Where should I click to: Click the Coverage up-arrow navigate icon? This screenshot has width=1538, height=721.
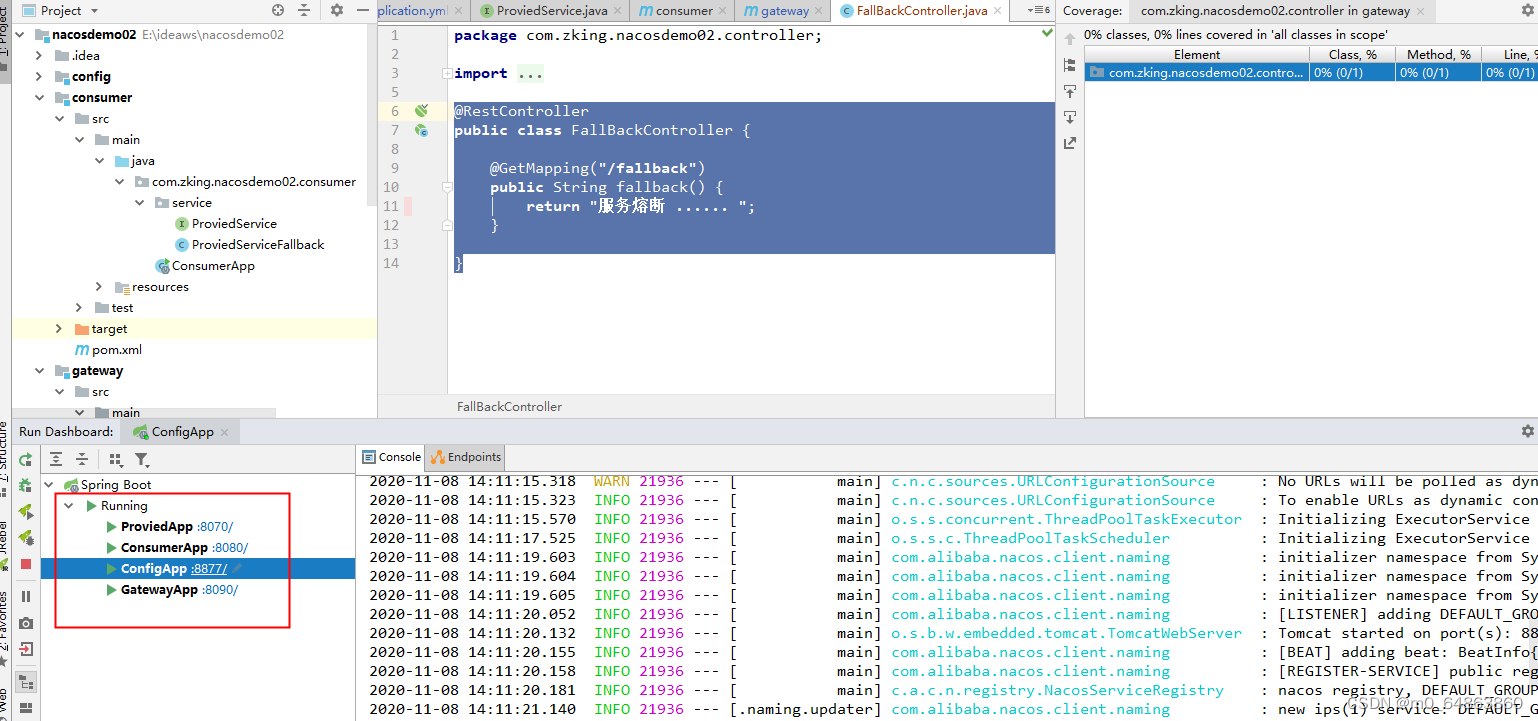[1070, 39]
